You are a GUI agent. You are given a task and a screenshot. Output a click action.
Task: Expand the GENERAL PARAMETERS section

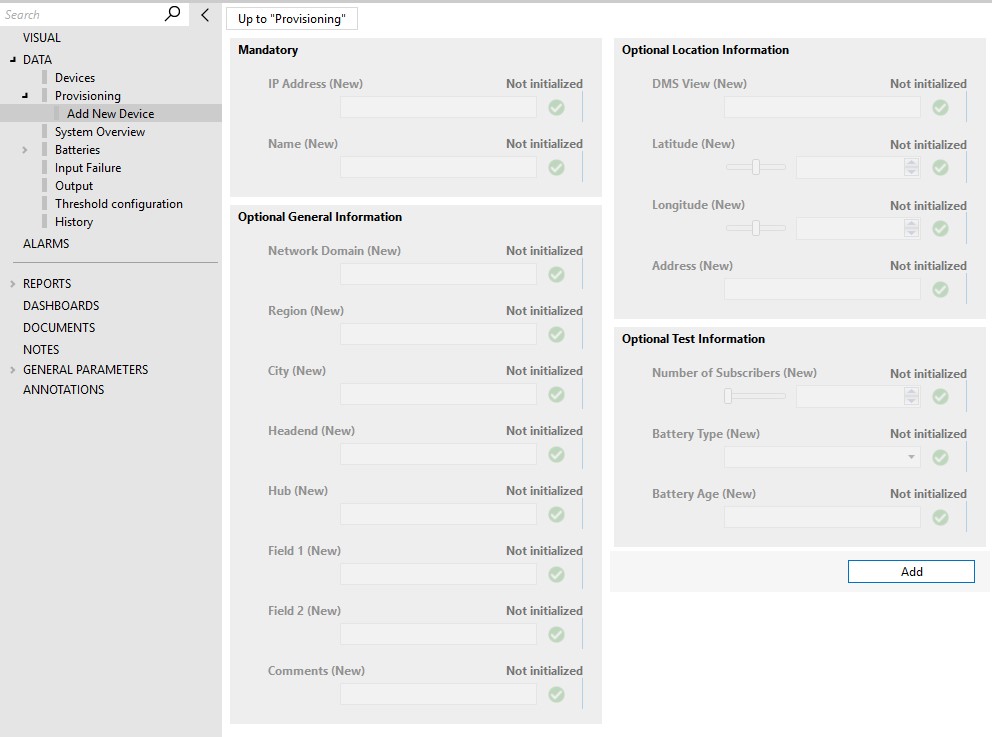[13, 369]
